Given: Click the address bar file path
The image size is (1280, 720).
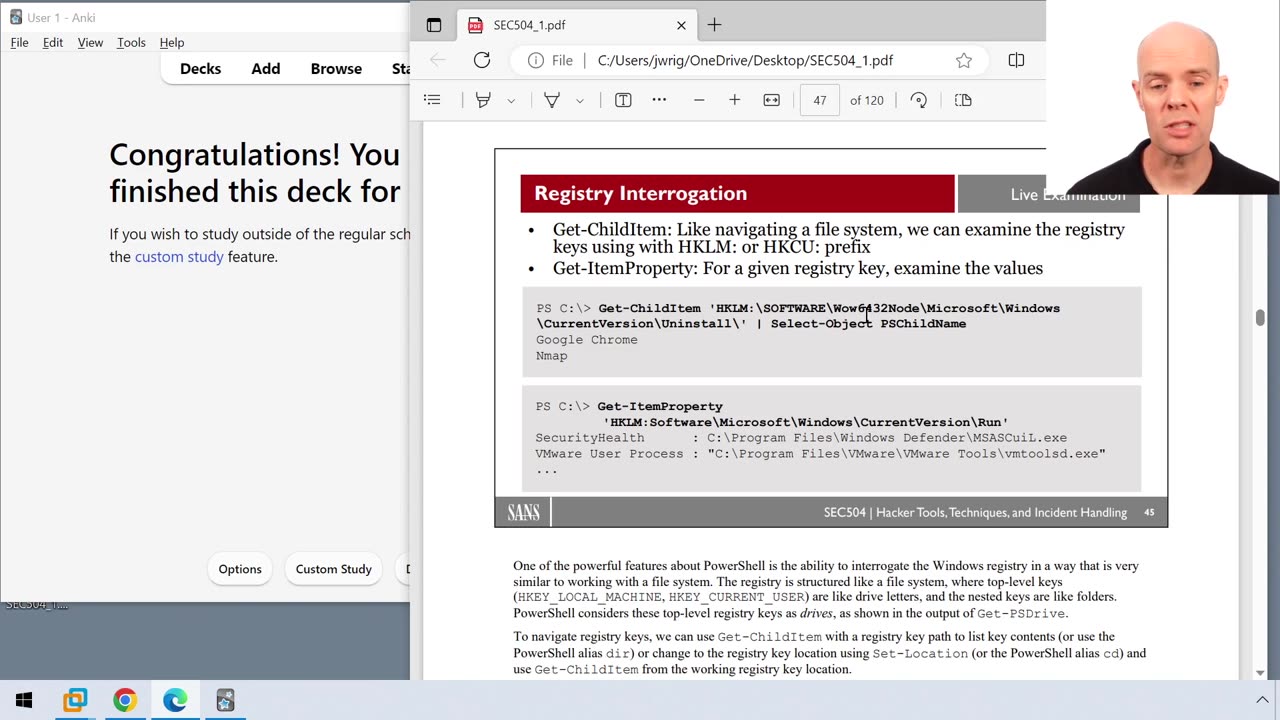Looking at the screenshot, I should tap(745, 60).
